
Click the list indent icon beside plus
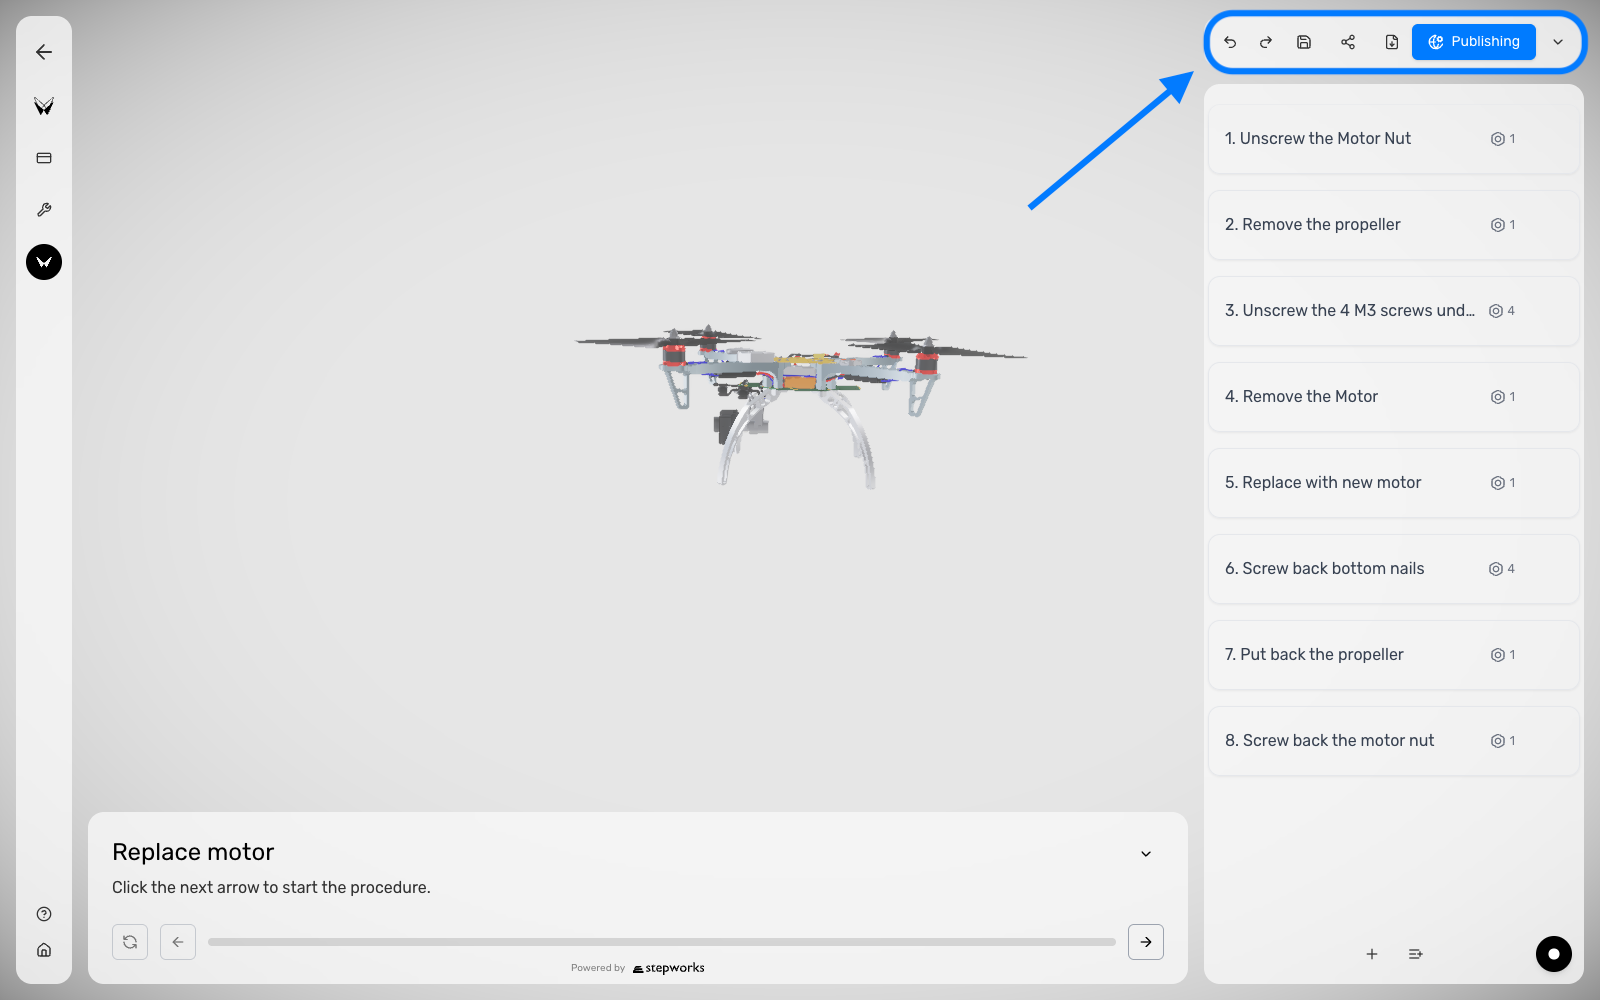click(x=1416, y=954)
